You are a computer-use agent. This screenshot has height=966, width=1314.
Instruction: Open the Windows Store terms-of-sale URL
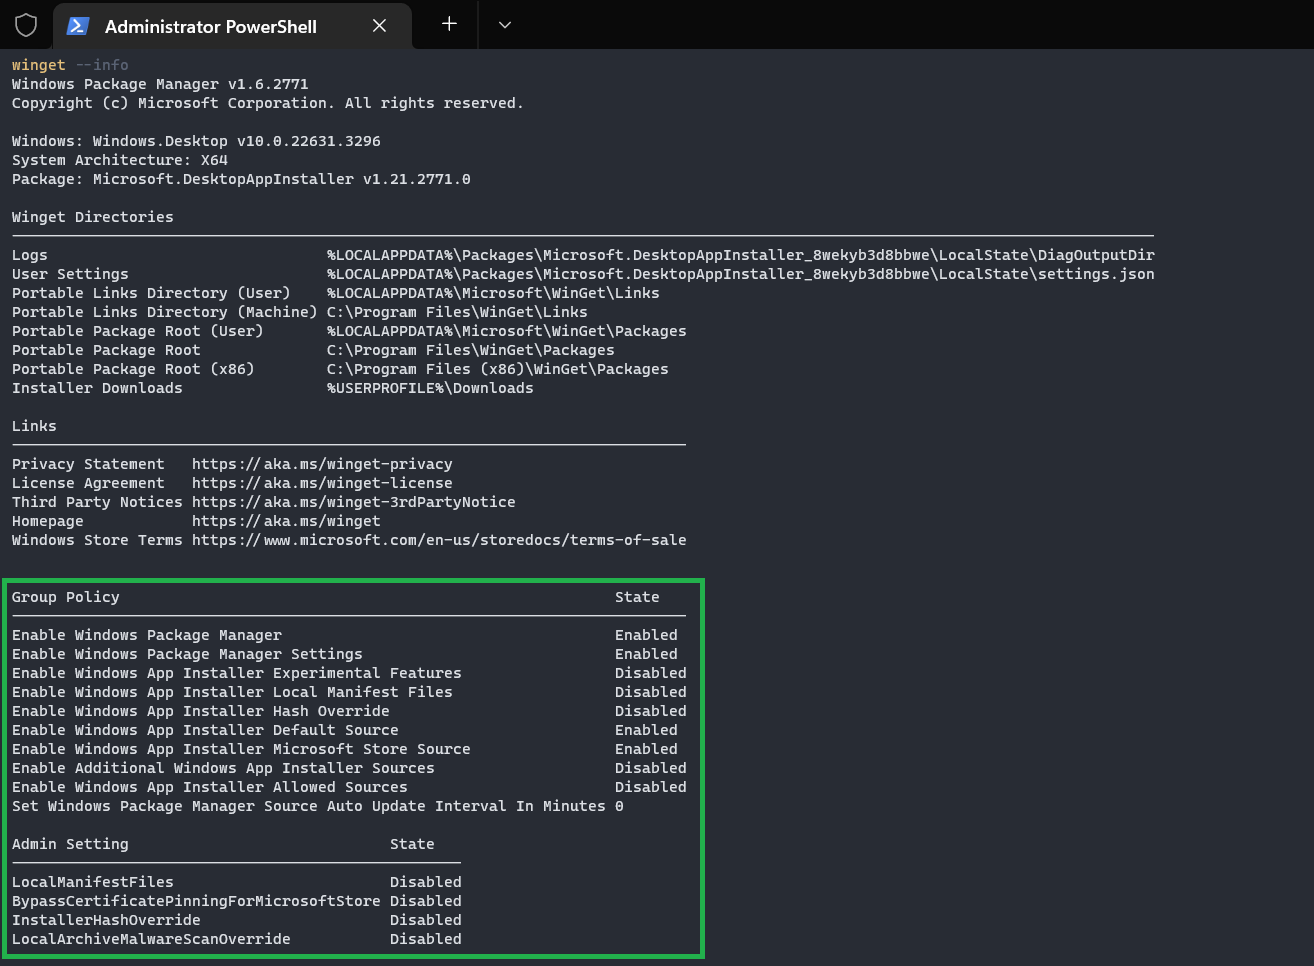(x=438, y=540)
